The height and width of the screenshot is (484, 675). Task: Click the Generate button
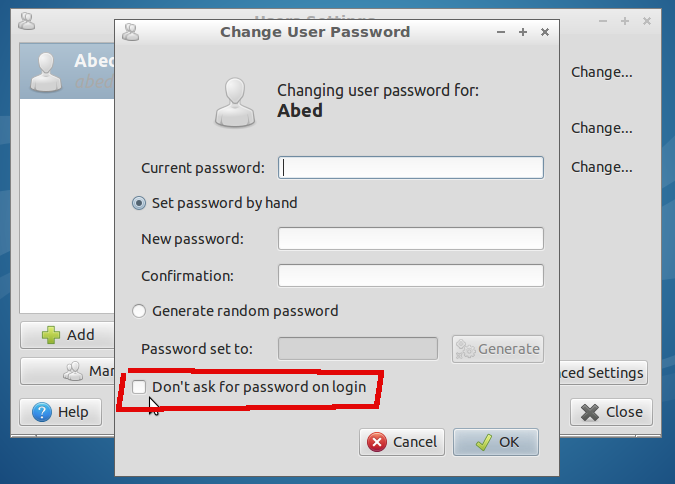pyautogui.click(x=498, y=349)
